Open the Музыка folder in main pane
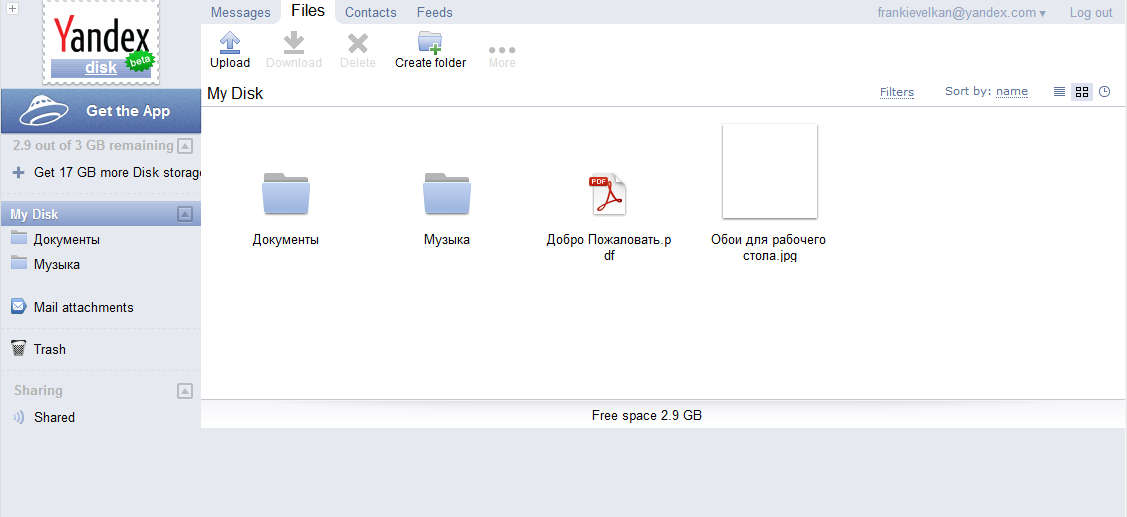This screenshot has height=517, width=1127. pyautogui.click(x=446, y=193)
